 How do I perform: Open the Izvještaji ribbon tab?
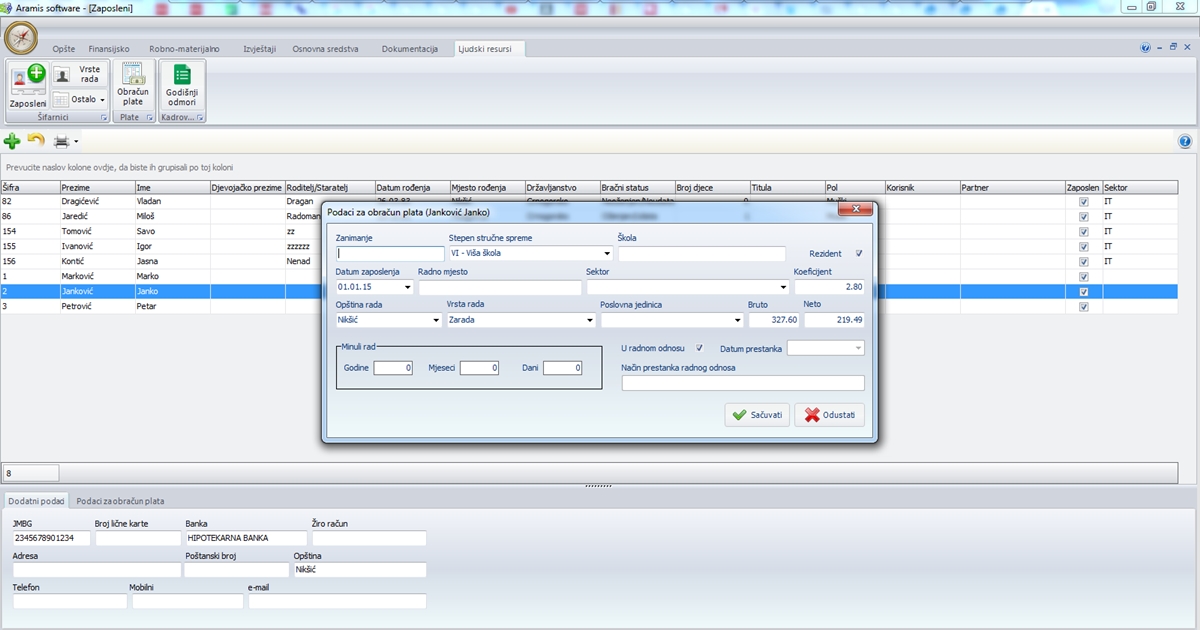click(259, 48)
